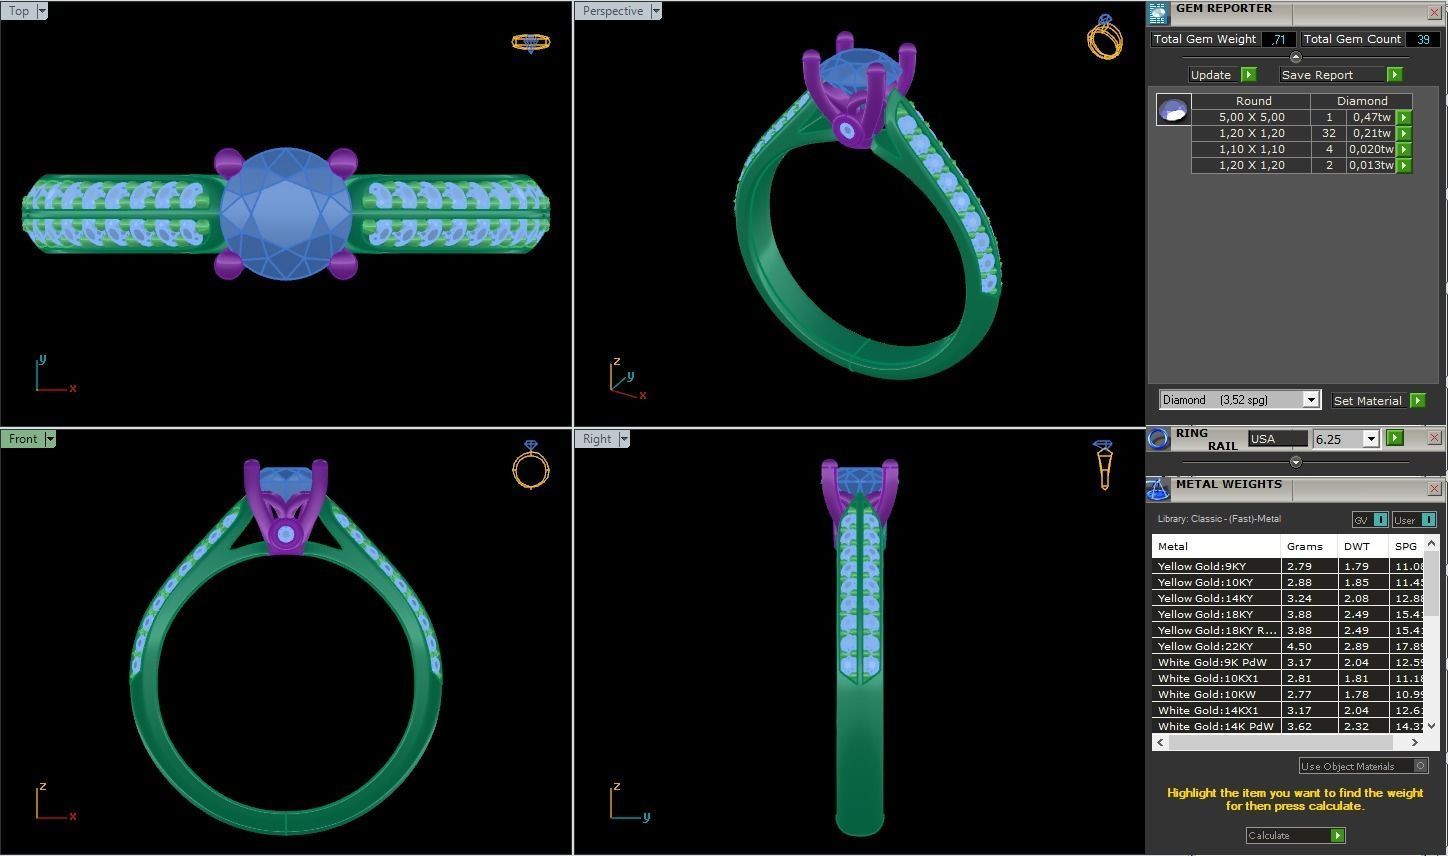1448x856 pixels.
Task: Select the Front viewport label
Action: coord(23,439)
